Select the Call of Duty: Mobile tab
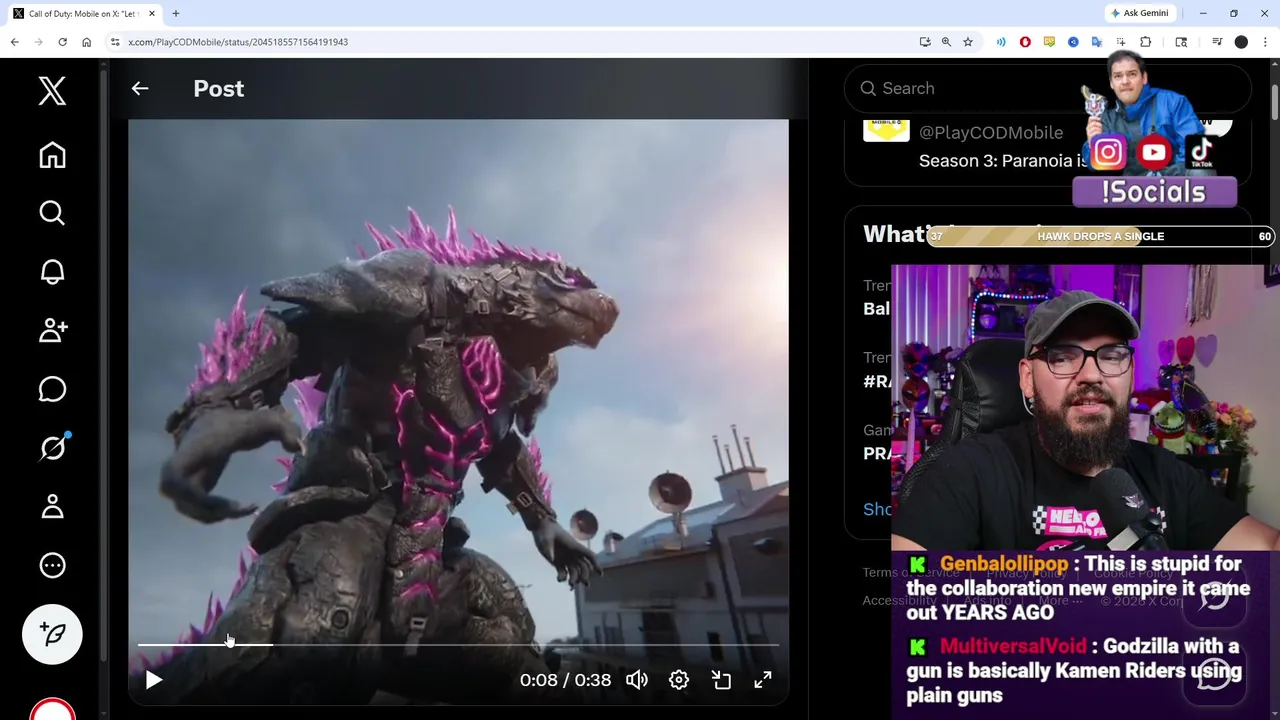Image resolution: width=1280 pixels, height=720 pixels. click(x=83, y=13)
